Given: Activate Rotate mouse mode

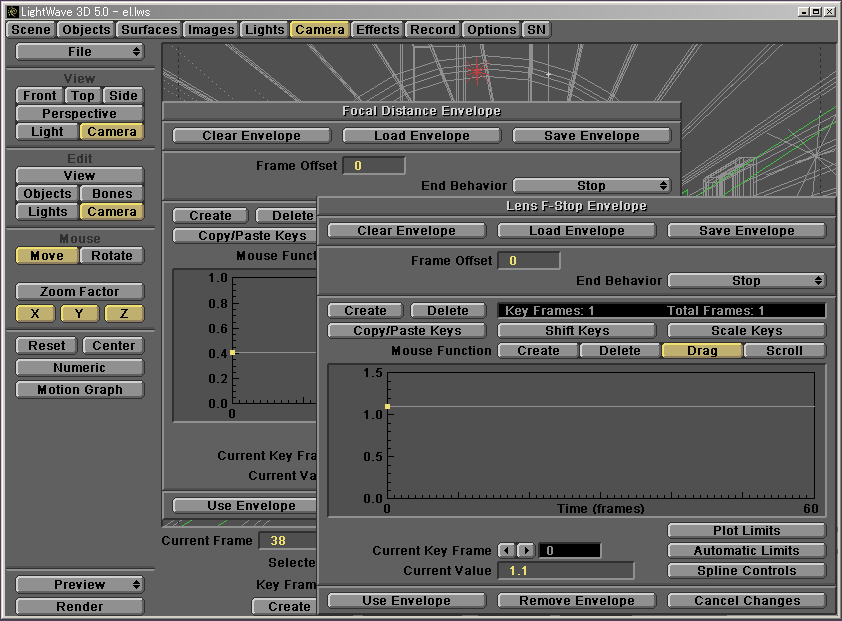Looking at the screenshot, I should click(111, 256).
